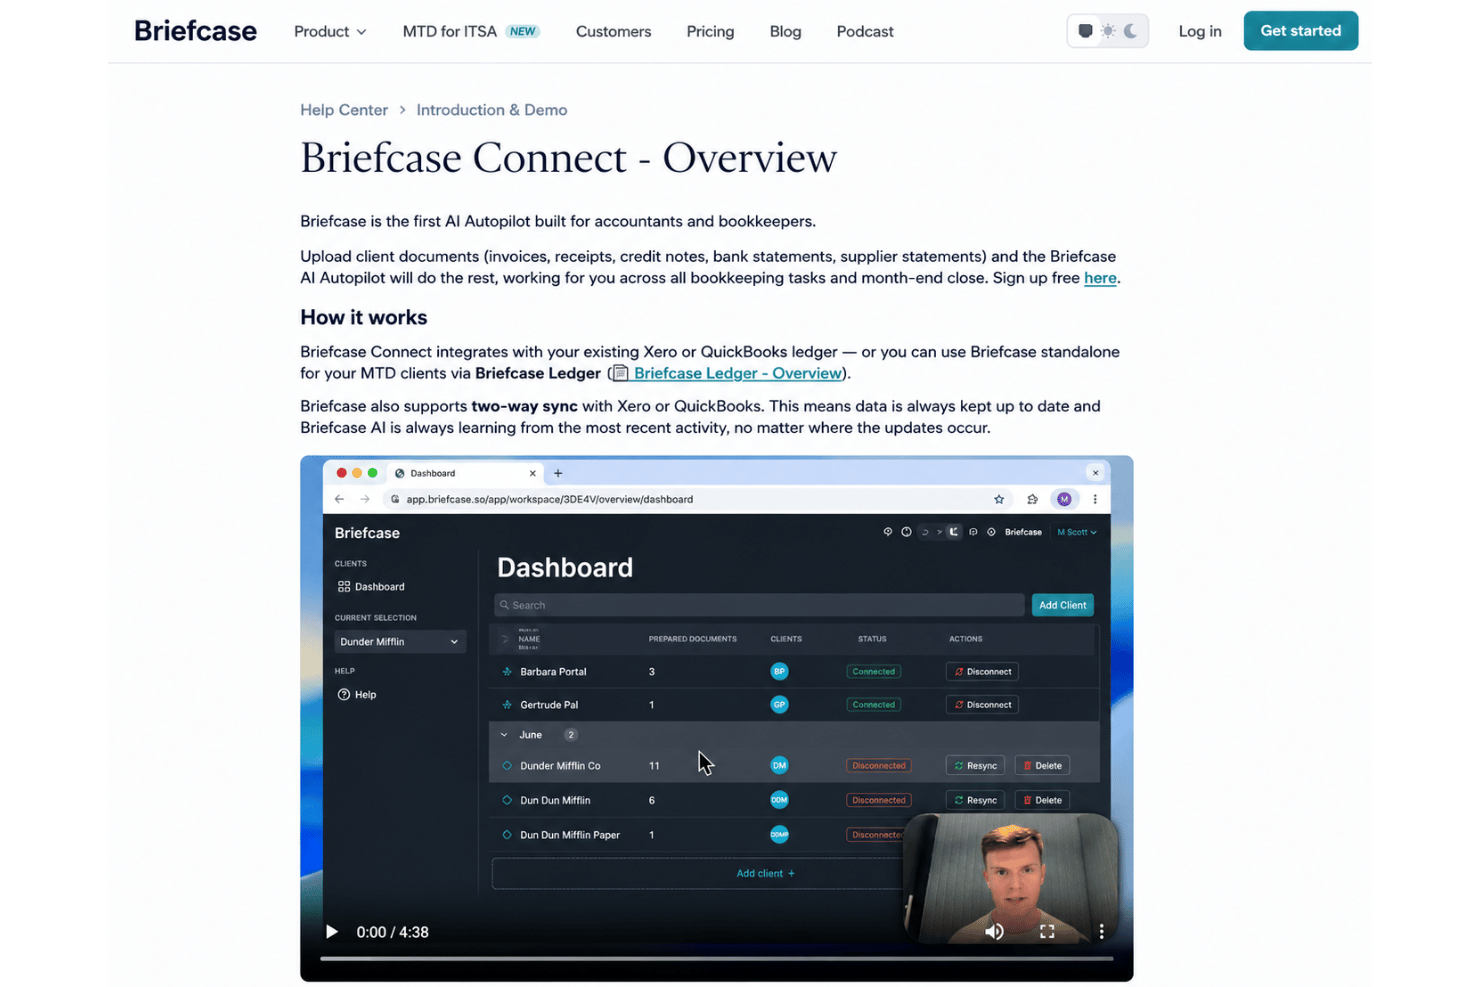Click Resync for Dunder Mifflin Co in video
The image size is (1480, 987).
click(x=975, y=766)
